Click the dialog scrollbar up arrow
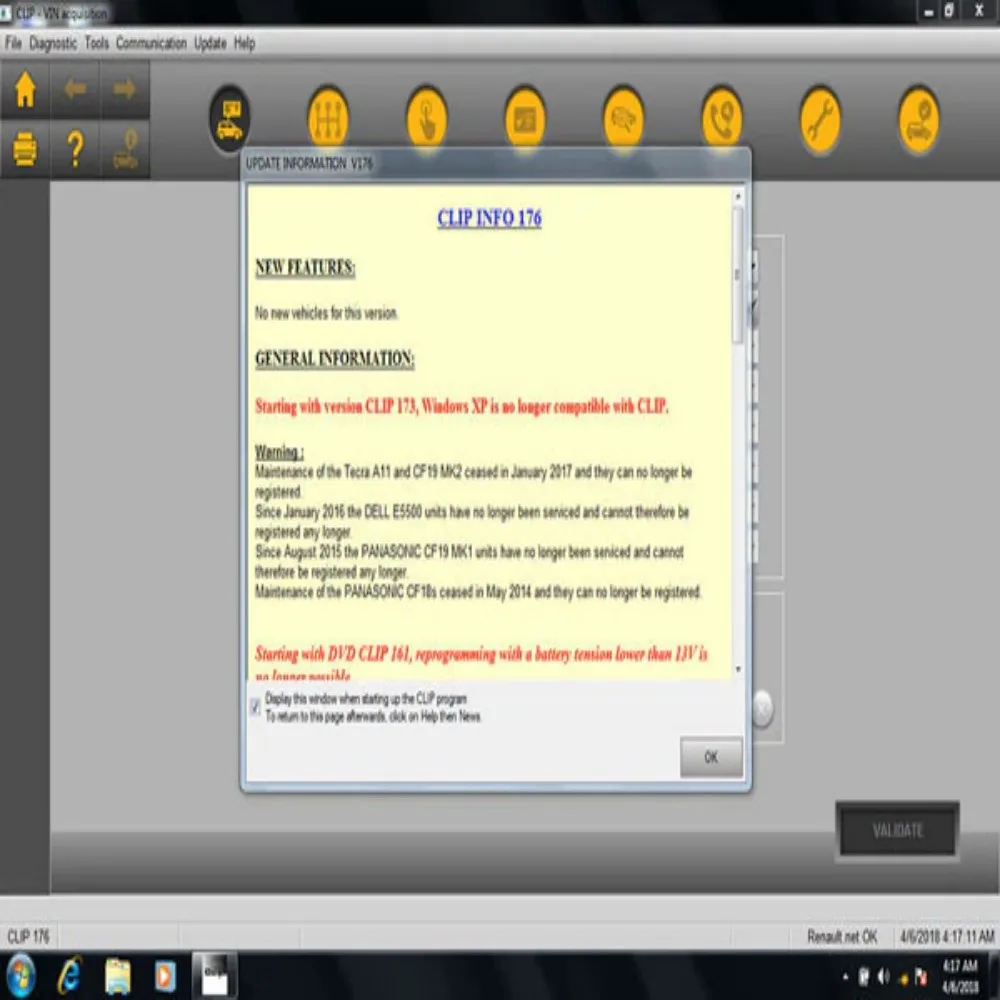1000x1000 pixels. click(738, 196)
